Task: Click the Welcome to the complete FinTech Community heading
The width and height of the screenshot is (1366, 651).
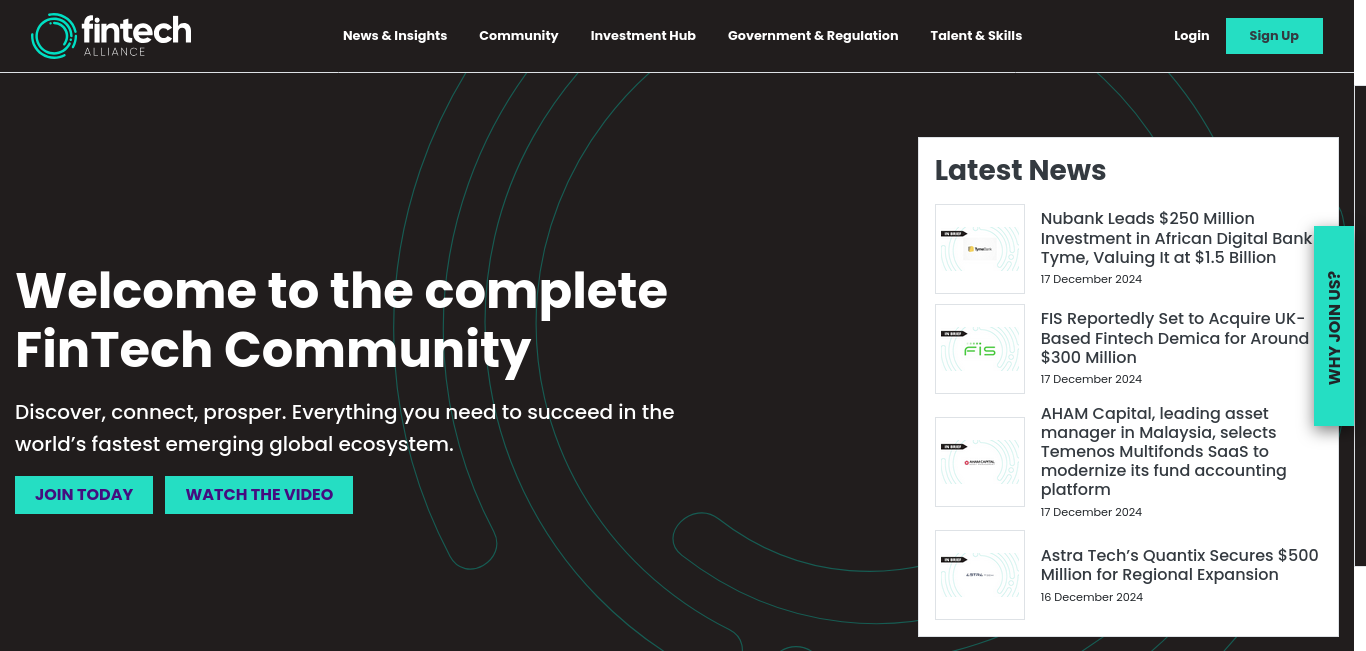Action: (x=341, y=320)
